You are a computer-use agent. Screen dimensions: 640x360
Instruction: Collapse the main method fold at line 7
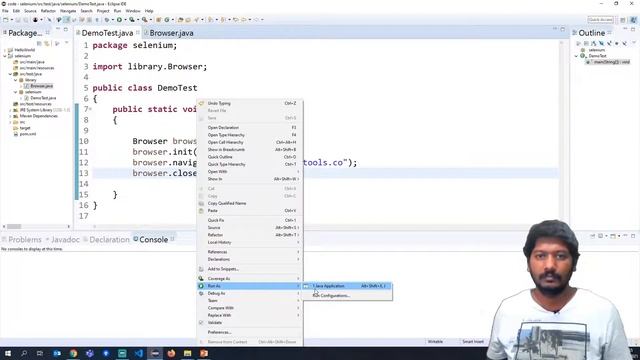[90, 109]
